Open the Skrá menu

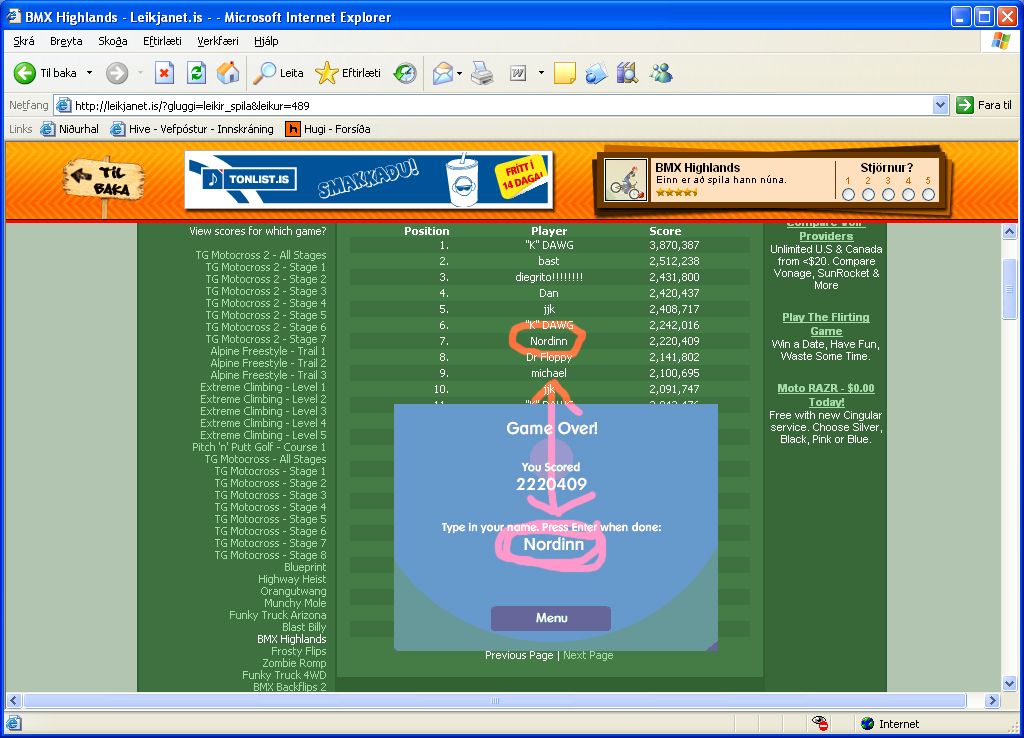[24, 41]
